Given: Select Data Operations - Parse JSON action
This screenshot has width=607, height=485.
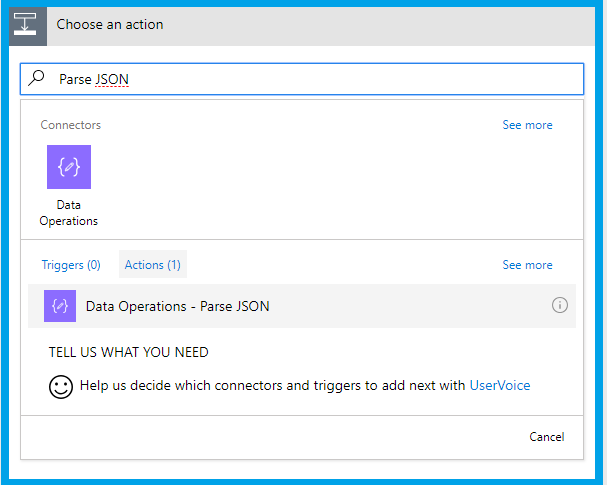Looking at the screenshot, I should [302, 306].
